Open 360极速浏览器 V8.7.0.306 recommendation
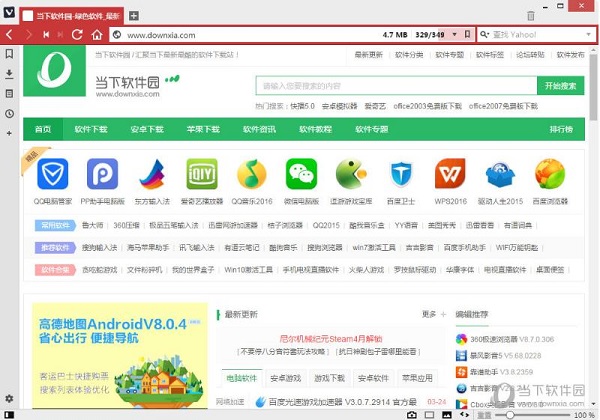 [x=505, y=339]
